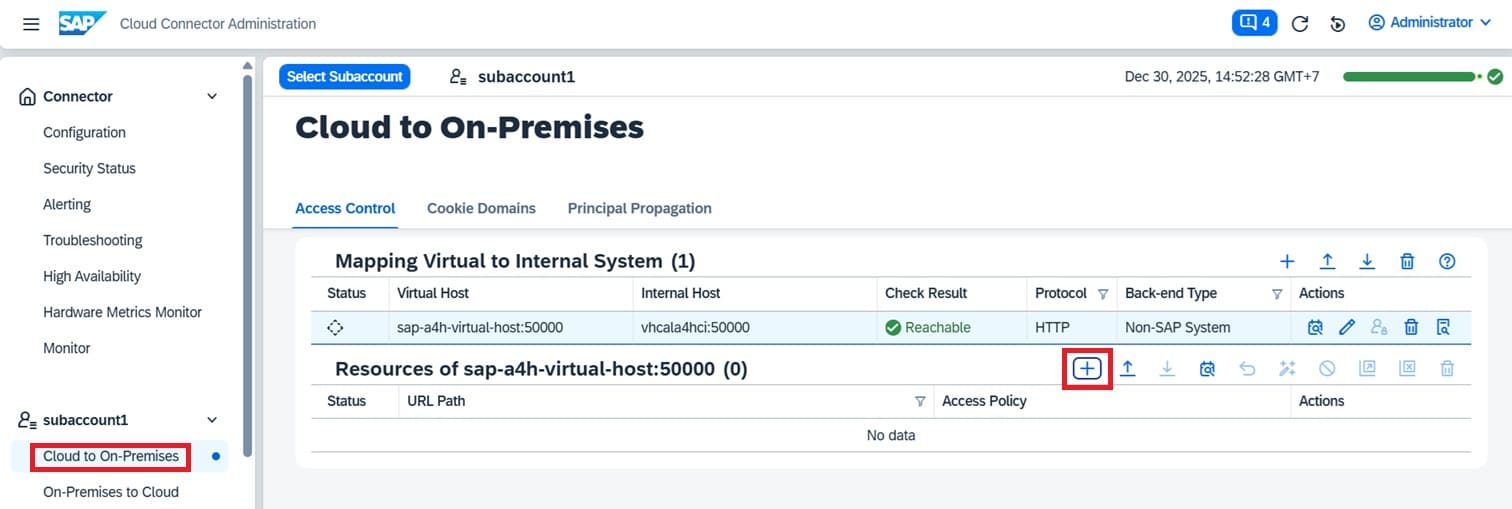Edit the sap-a4h-virtual-host mapping with pencil icon

pos(1347,327)
